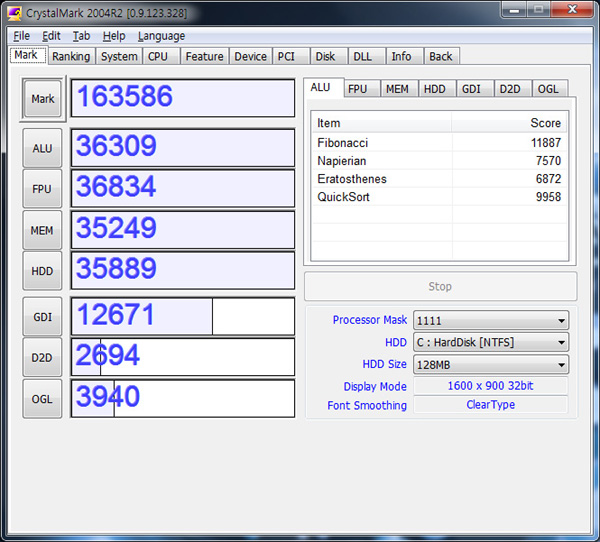Switch to the Feature tab
Image resolution: width=600 pixels, height=542 pixels.
(x=204, y=56)
